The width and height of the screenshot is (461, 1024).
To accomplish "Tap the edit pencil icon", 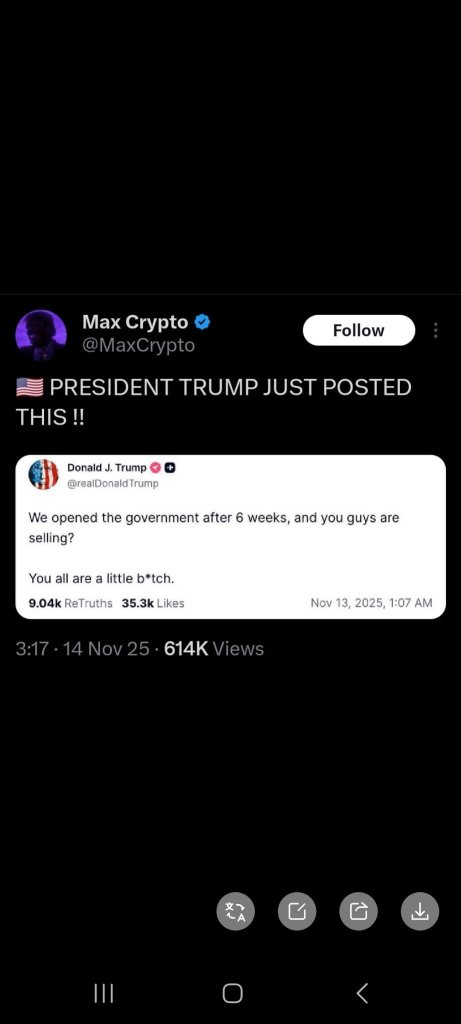I will click(297, 910).
